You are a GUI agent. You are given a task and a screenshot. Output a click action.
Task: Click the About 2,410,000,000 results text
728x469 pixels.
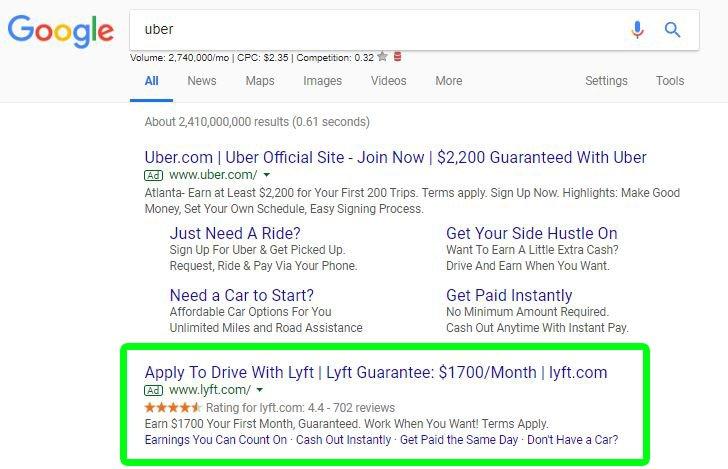(x=257, y=122)
